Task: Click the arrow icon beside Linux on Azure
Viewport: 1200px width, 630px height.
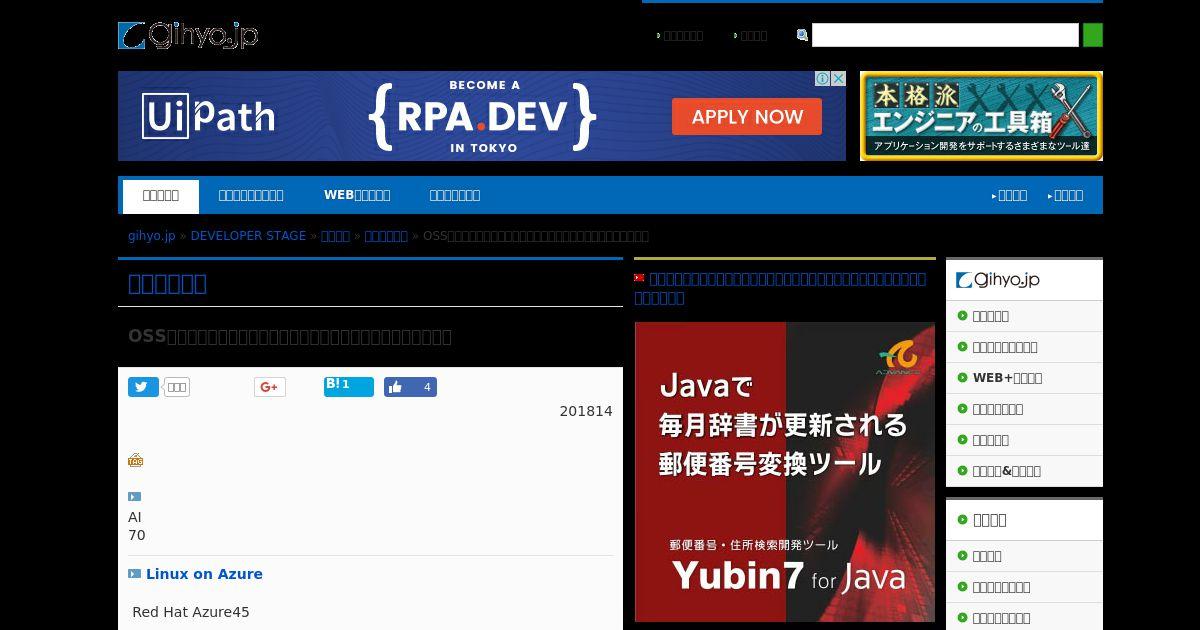Action: (135, 574)
